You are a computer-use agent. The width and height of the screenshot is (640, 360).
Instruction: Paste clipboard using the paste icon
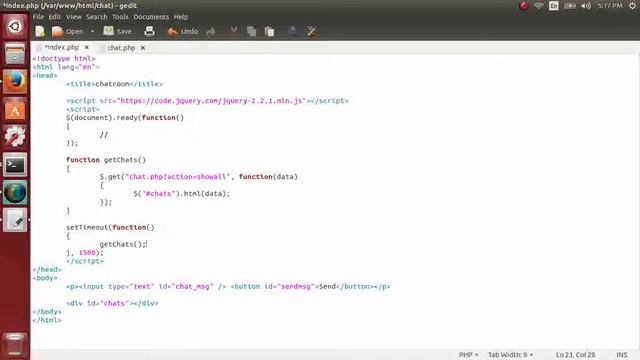pos(269,31)
